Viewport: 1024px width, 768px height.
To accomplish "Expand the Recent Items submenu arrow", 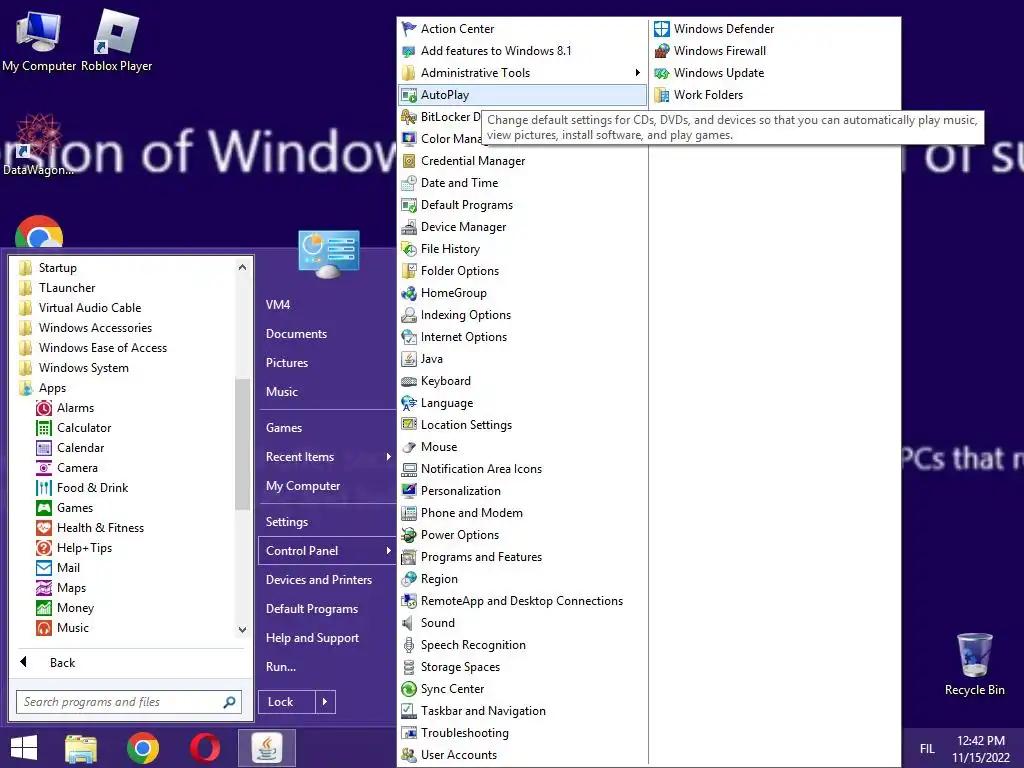I will point(389,456).
